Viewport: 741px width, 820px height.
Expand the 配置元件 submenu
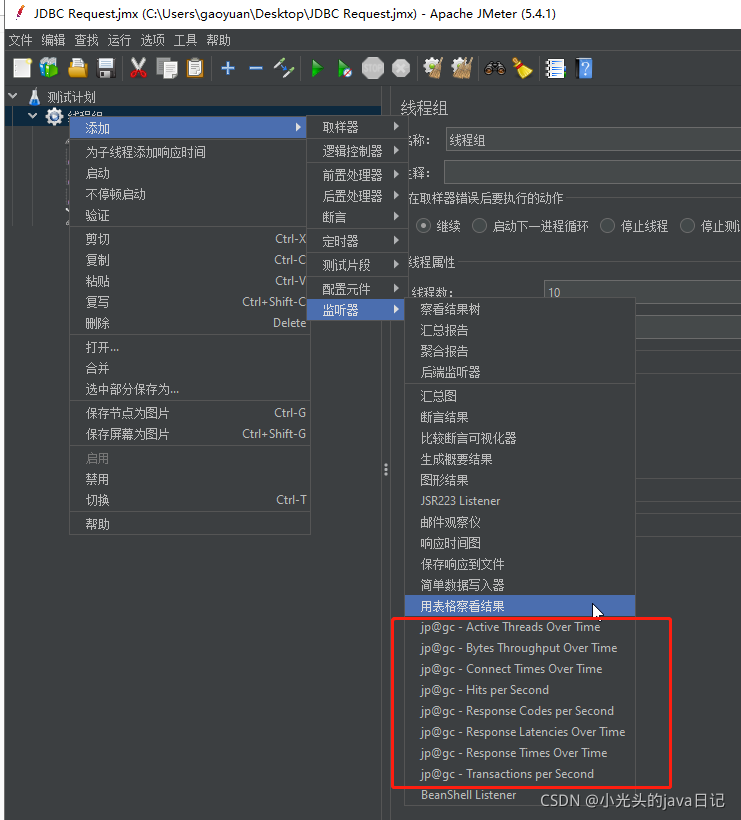coord(355,289)
